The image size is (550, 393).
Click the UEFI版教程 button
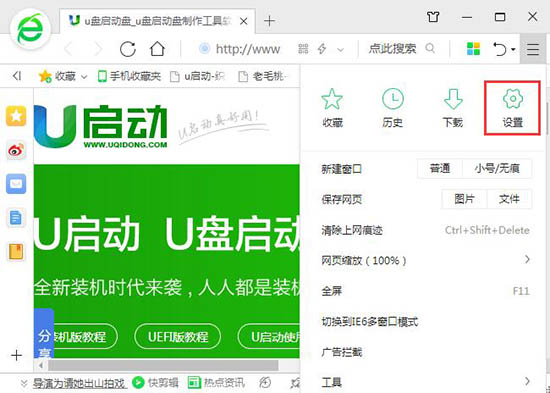click(178, 337)
